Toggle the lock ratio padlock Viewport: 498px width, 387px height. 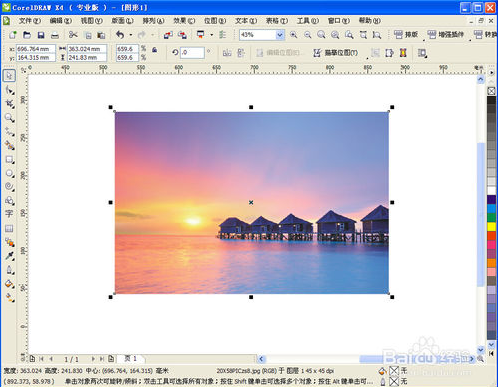(154, 50)
